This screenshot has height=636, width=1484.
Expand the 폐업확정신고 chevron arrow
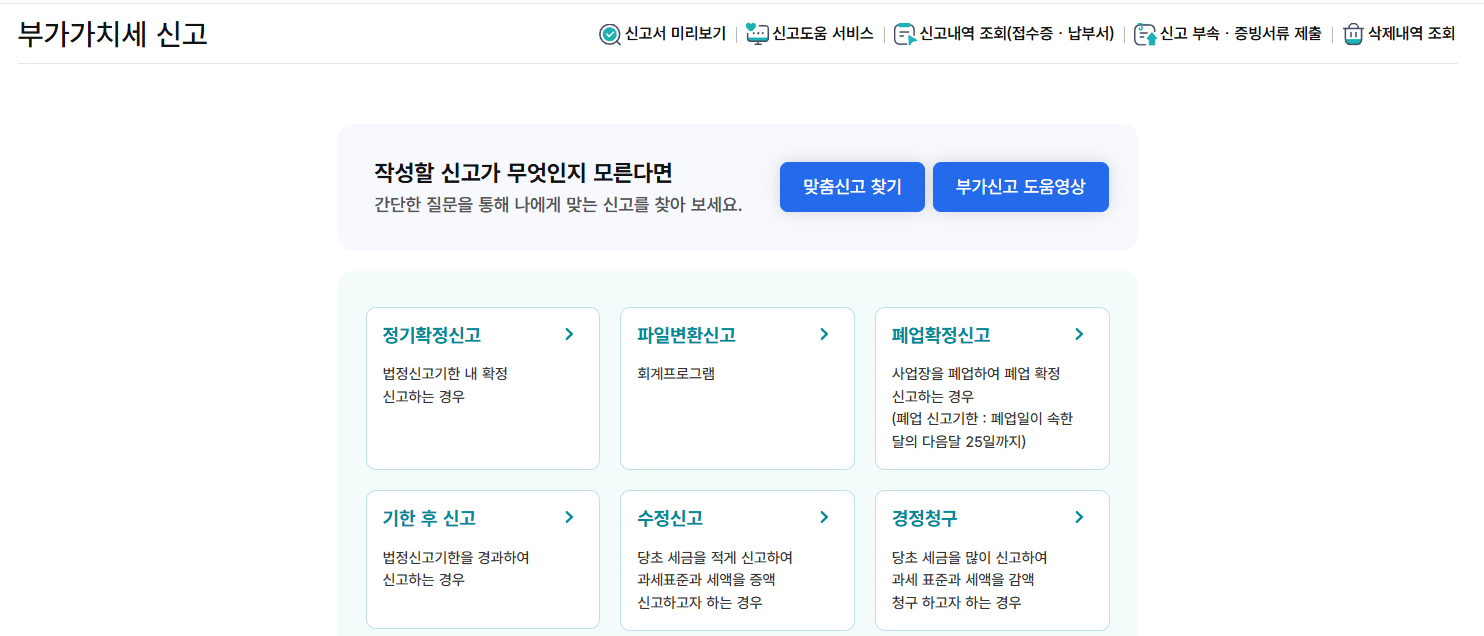(1079, 334)
